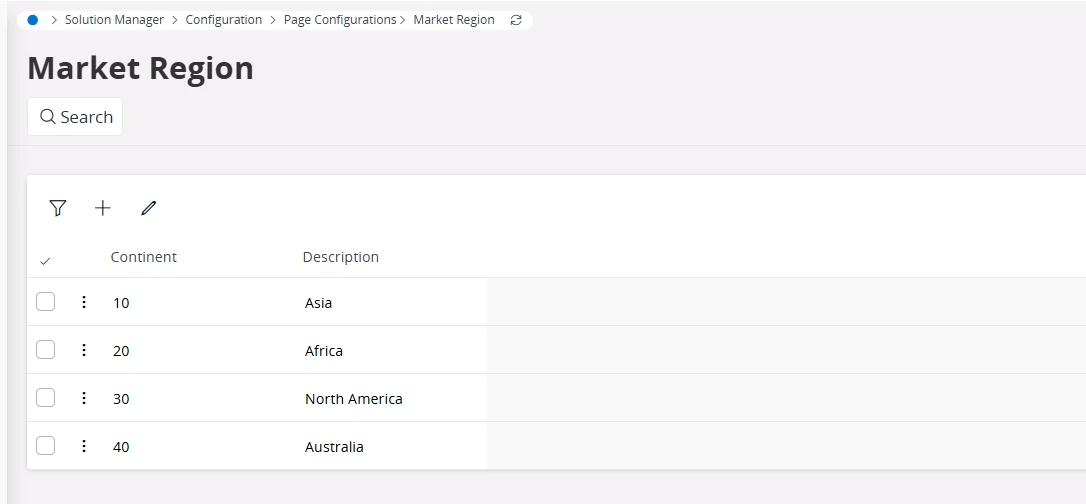Select the Australia row checkbox
The image size is (1086, 504).
pos(46,447)
